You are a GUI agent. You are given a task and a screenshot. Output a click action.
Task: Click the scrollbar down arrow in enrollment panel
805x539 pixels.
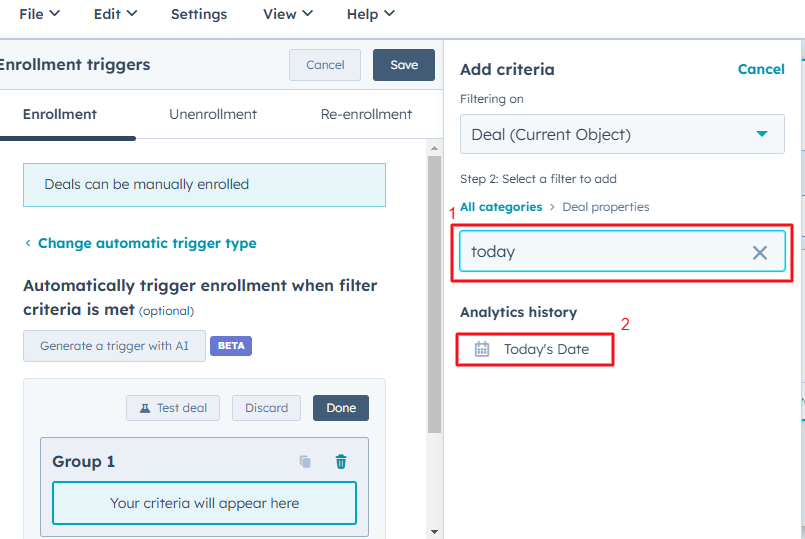[x=434, y=531]
